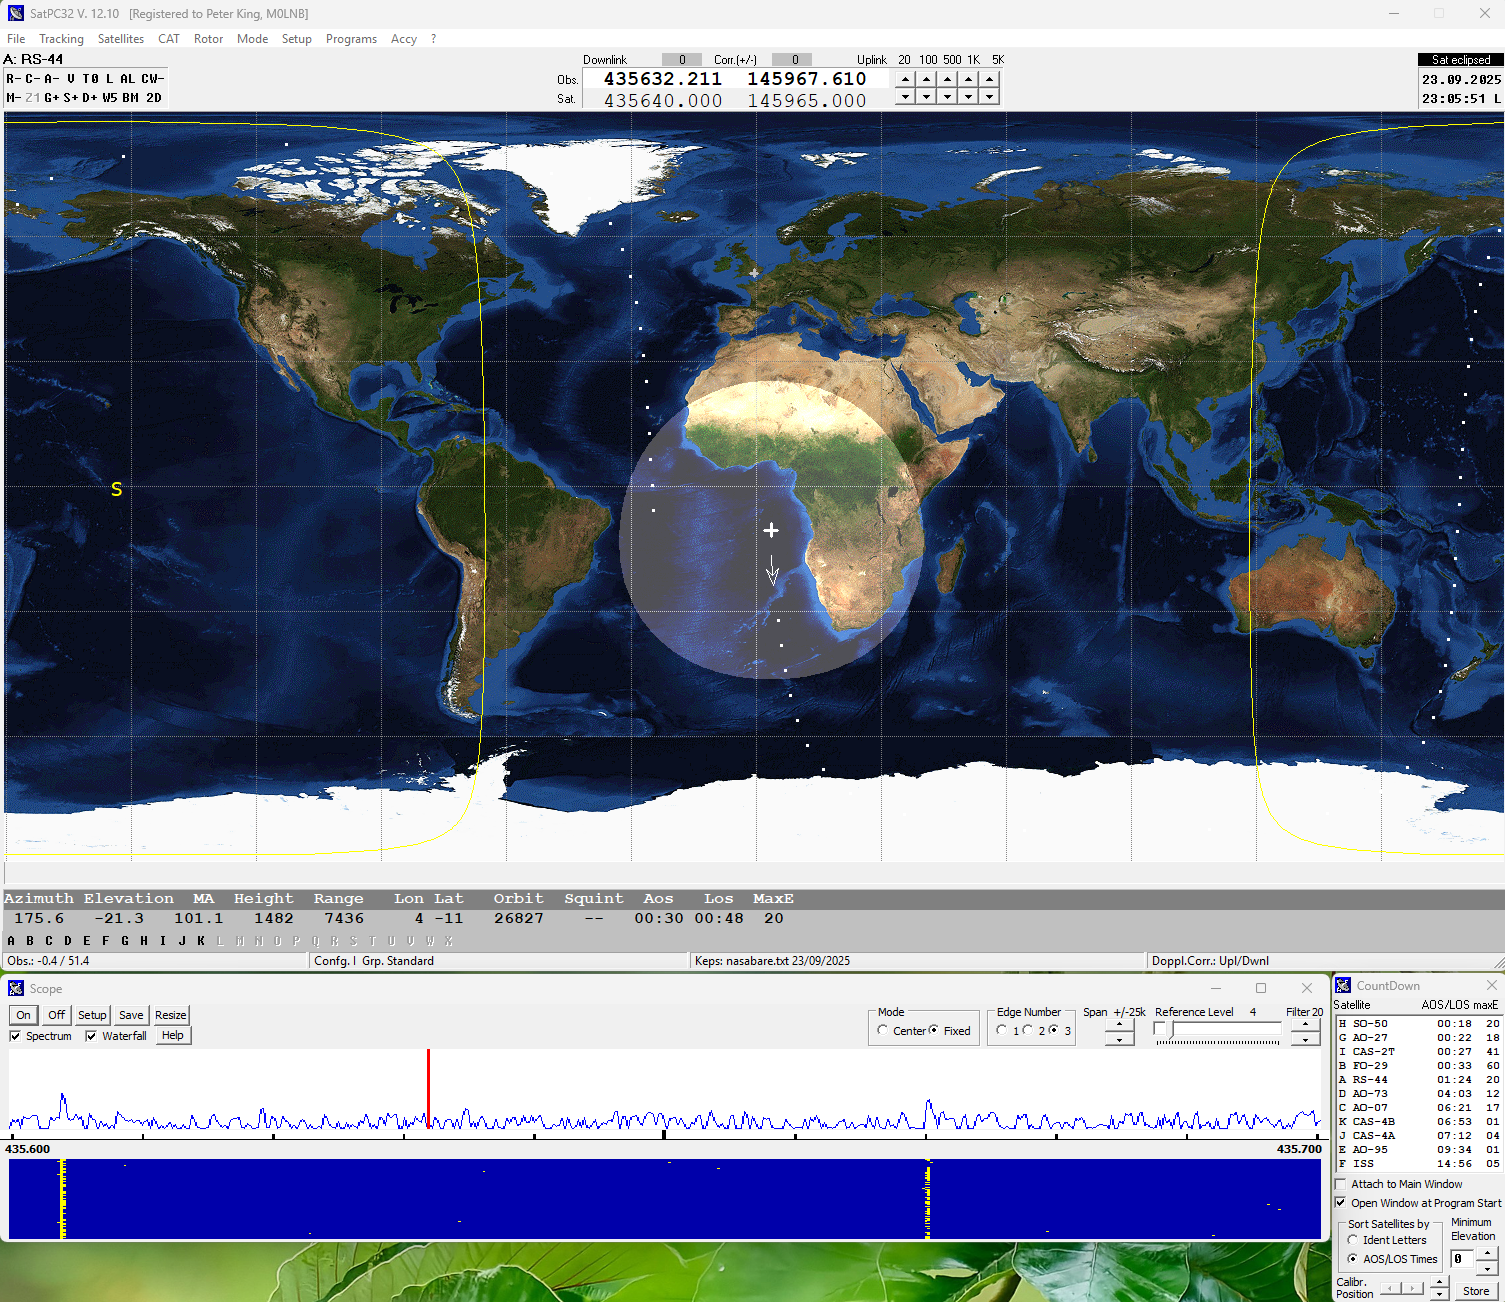
Task: Open the Rotor menu
Action: point(208,39)
